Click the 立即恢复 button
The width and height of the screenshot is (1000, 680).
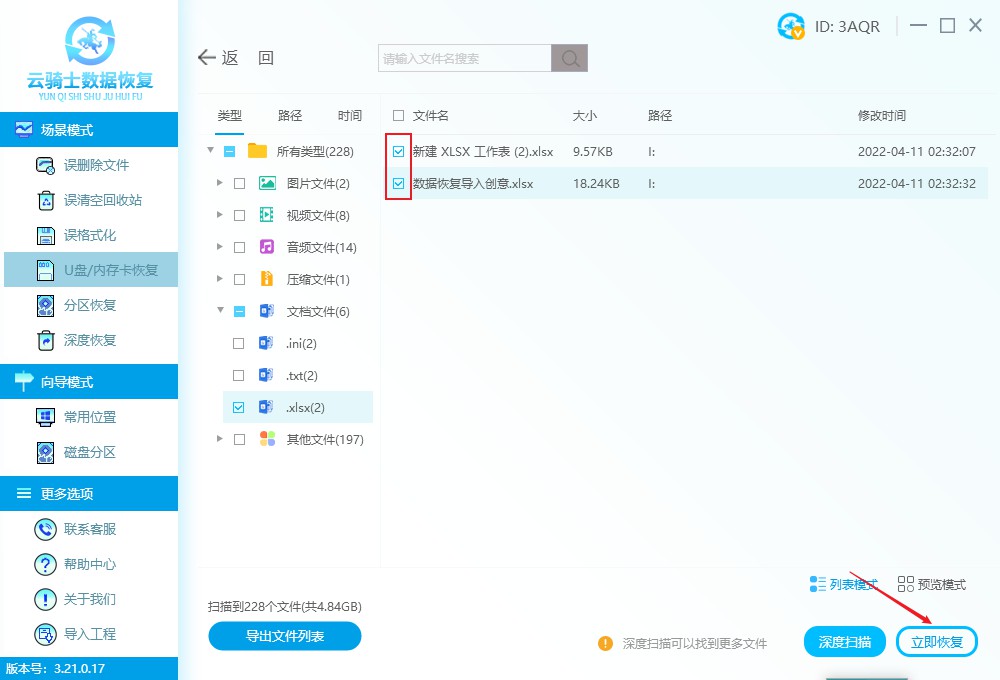pos(936,641)
